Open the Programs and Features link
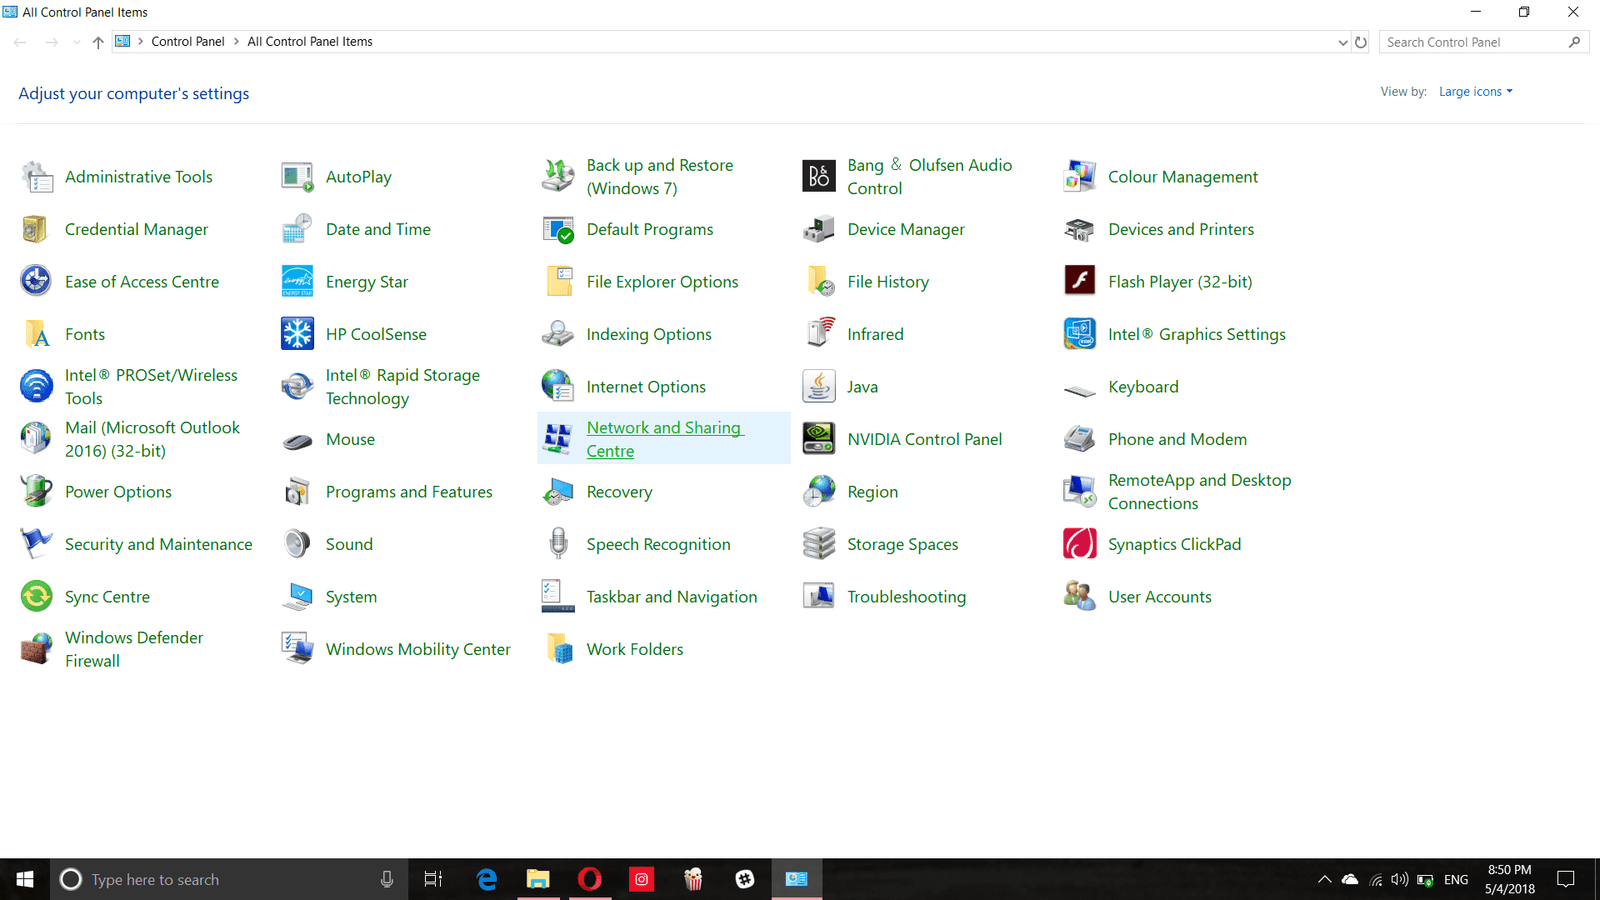Viewport: 1600px width, 900px height. coord(409,492)
